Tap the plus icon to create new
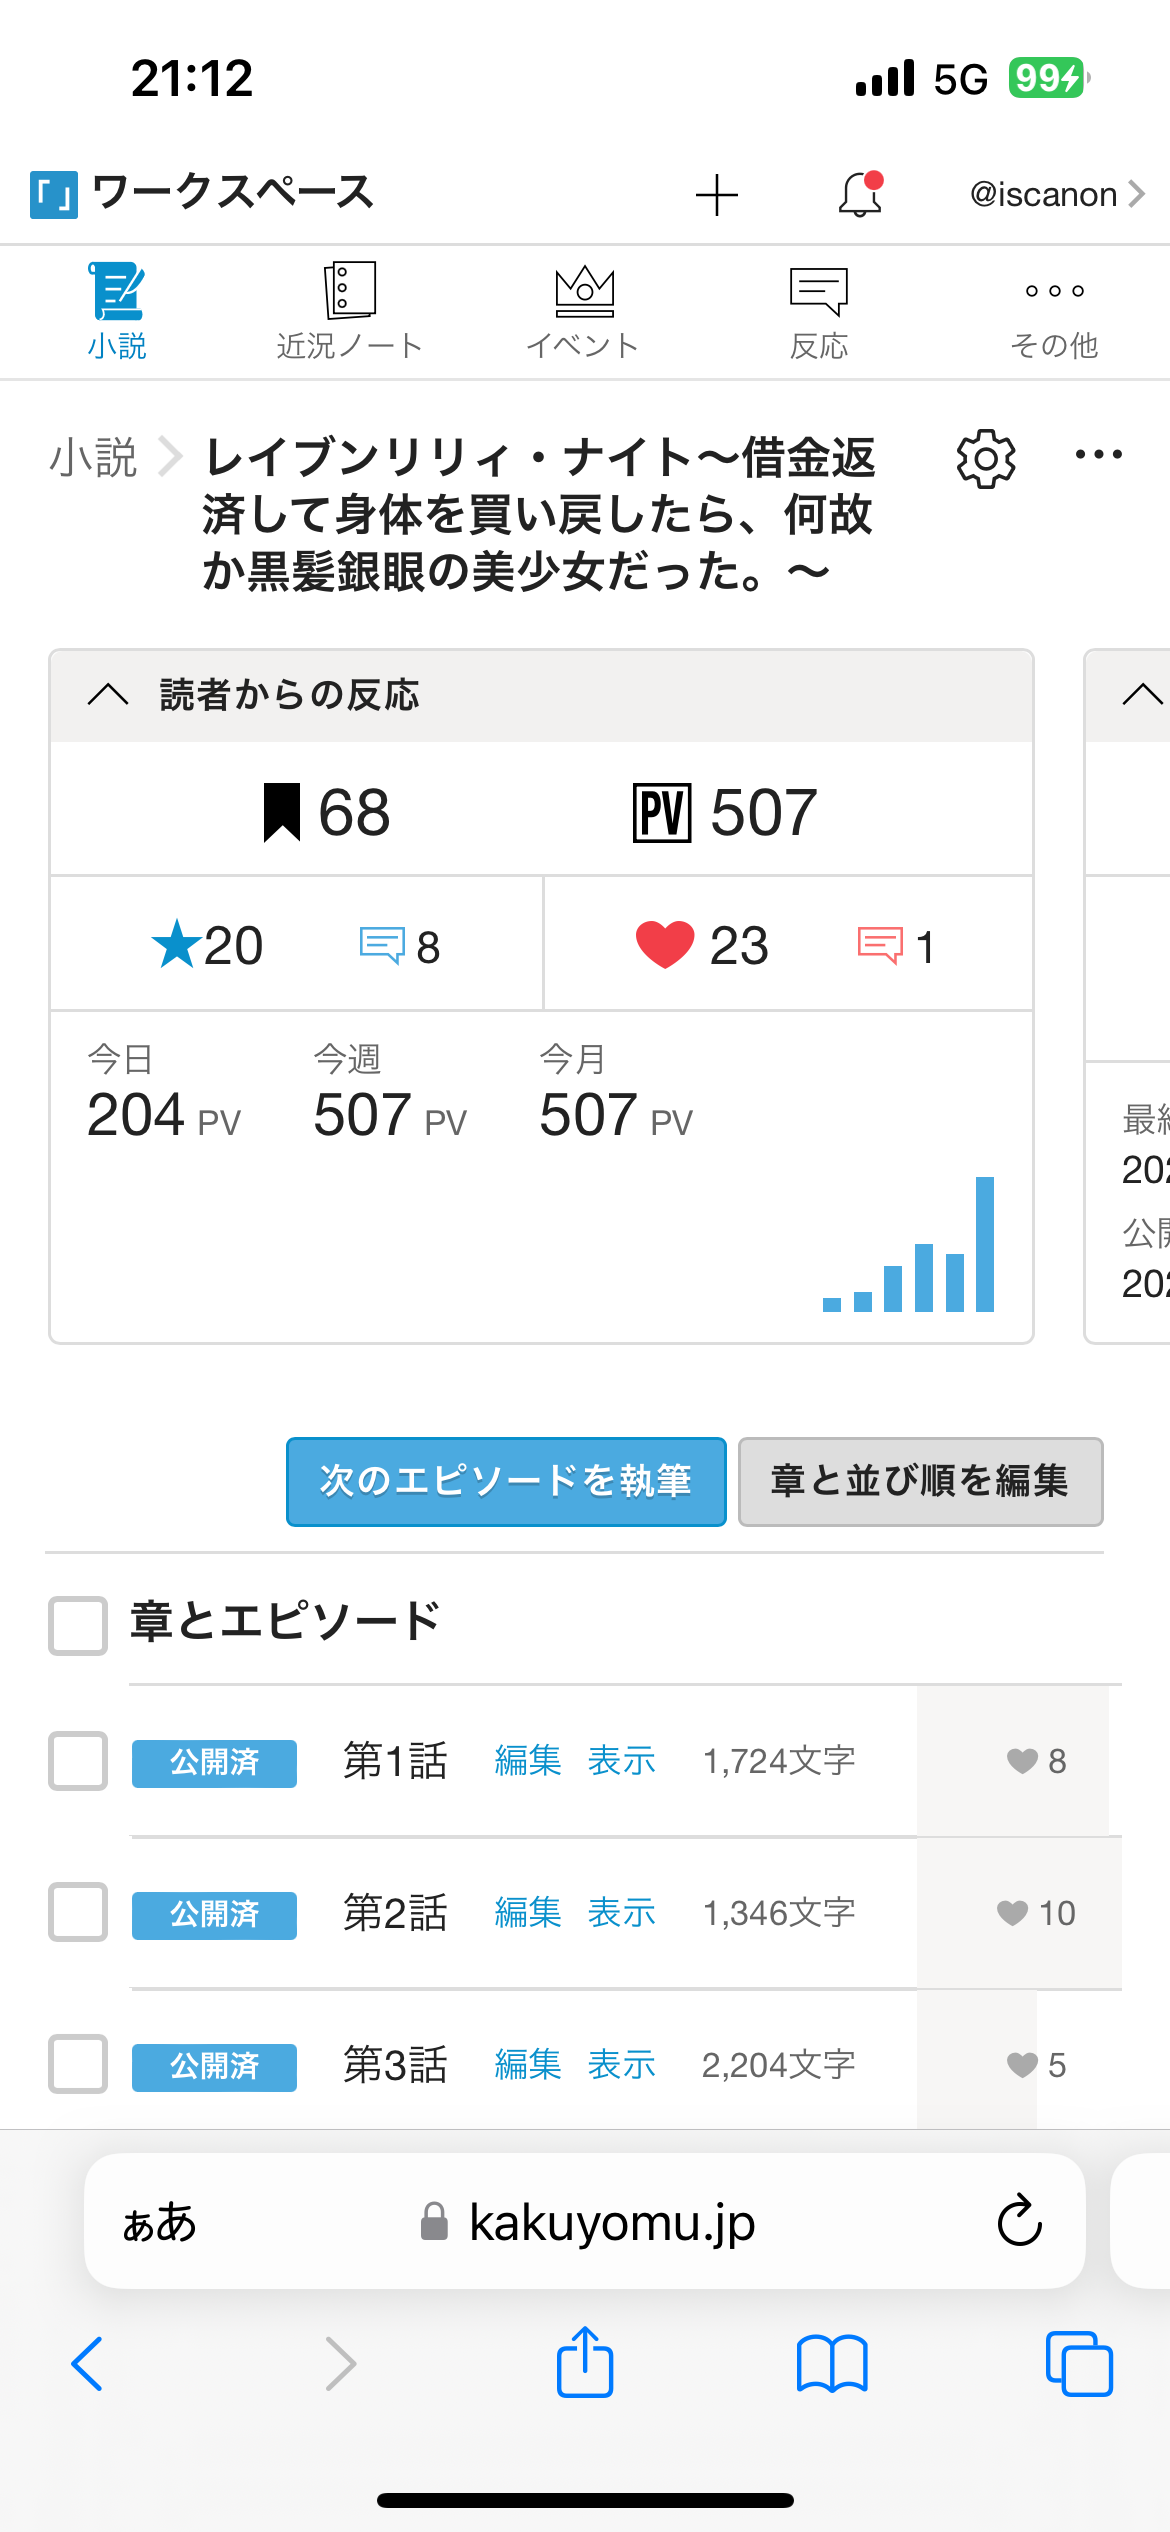 click(717, 195)
